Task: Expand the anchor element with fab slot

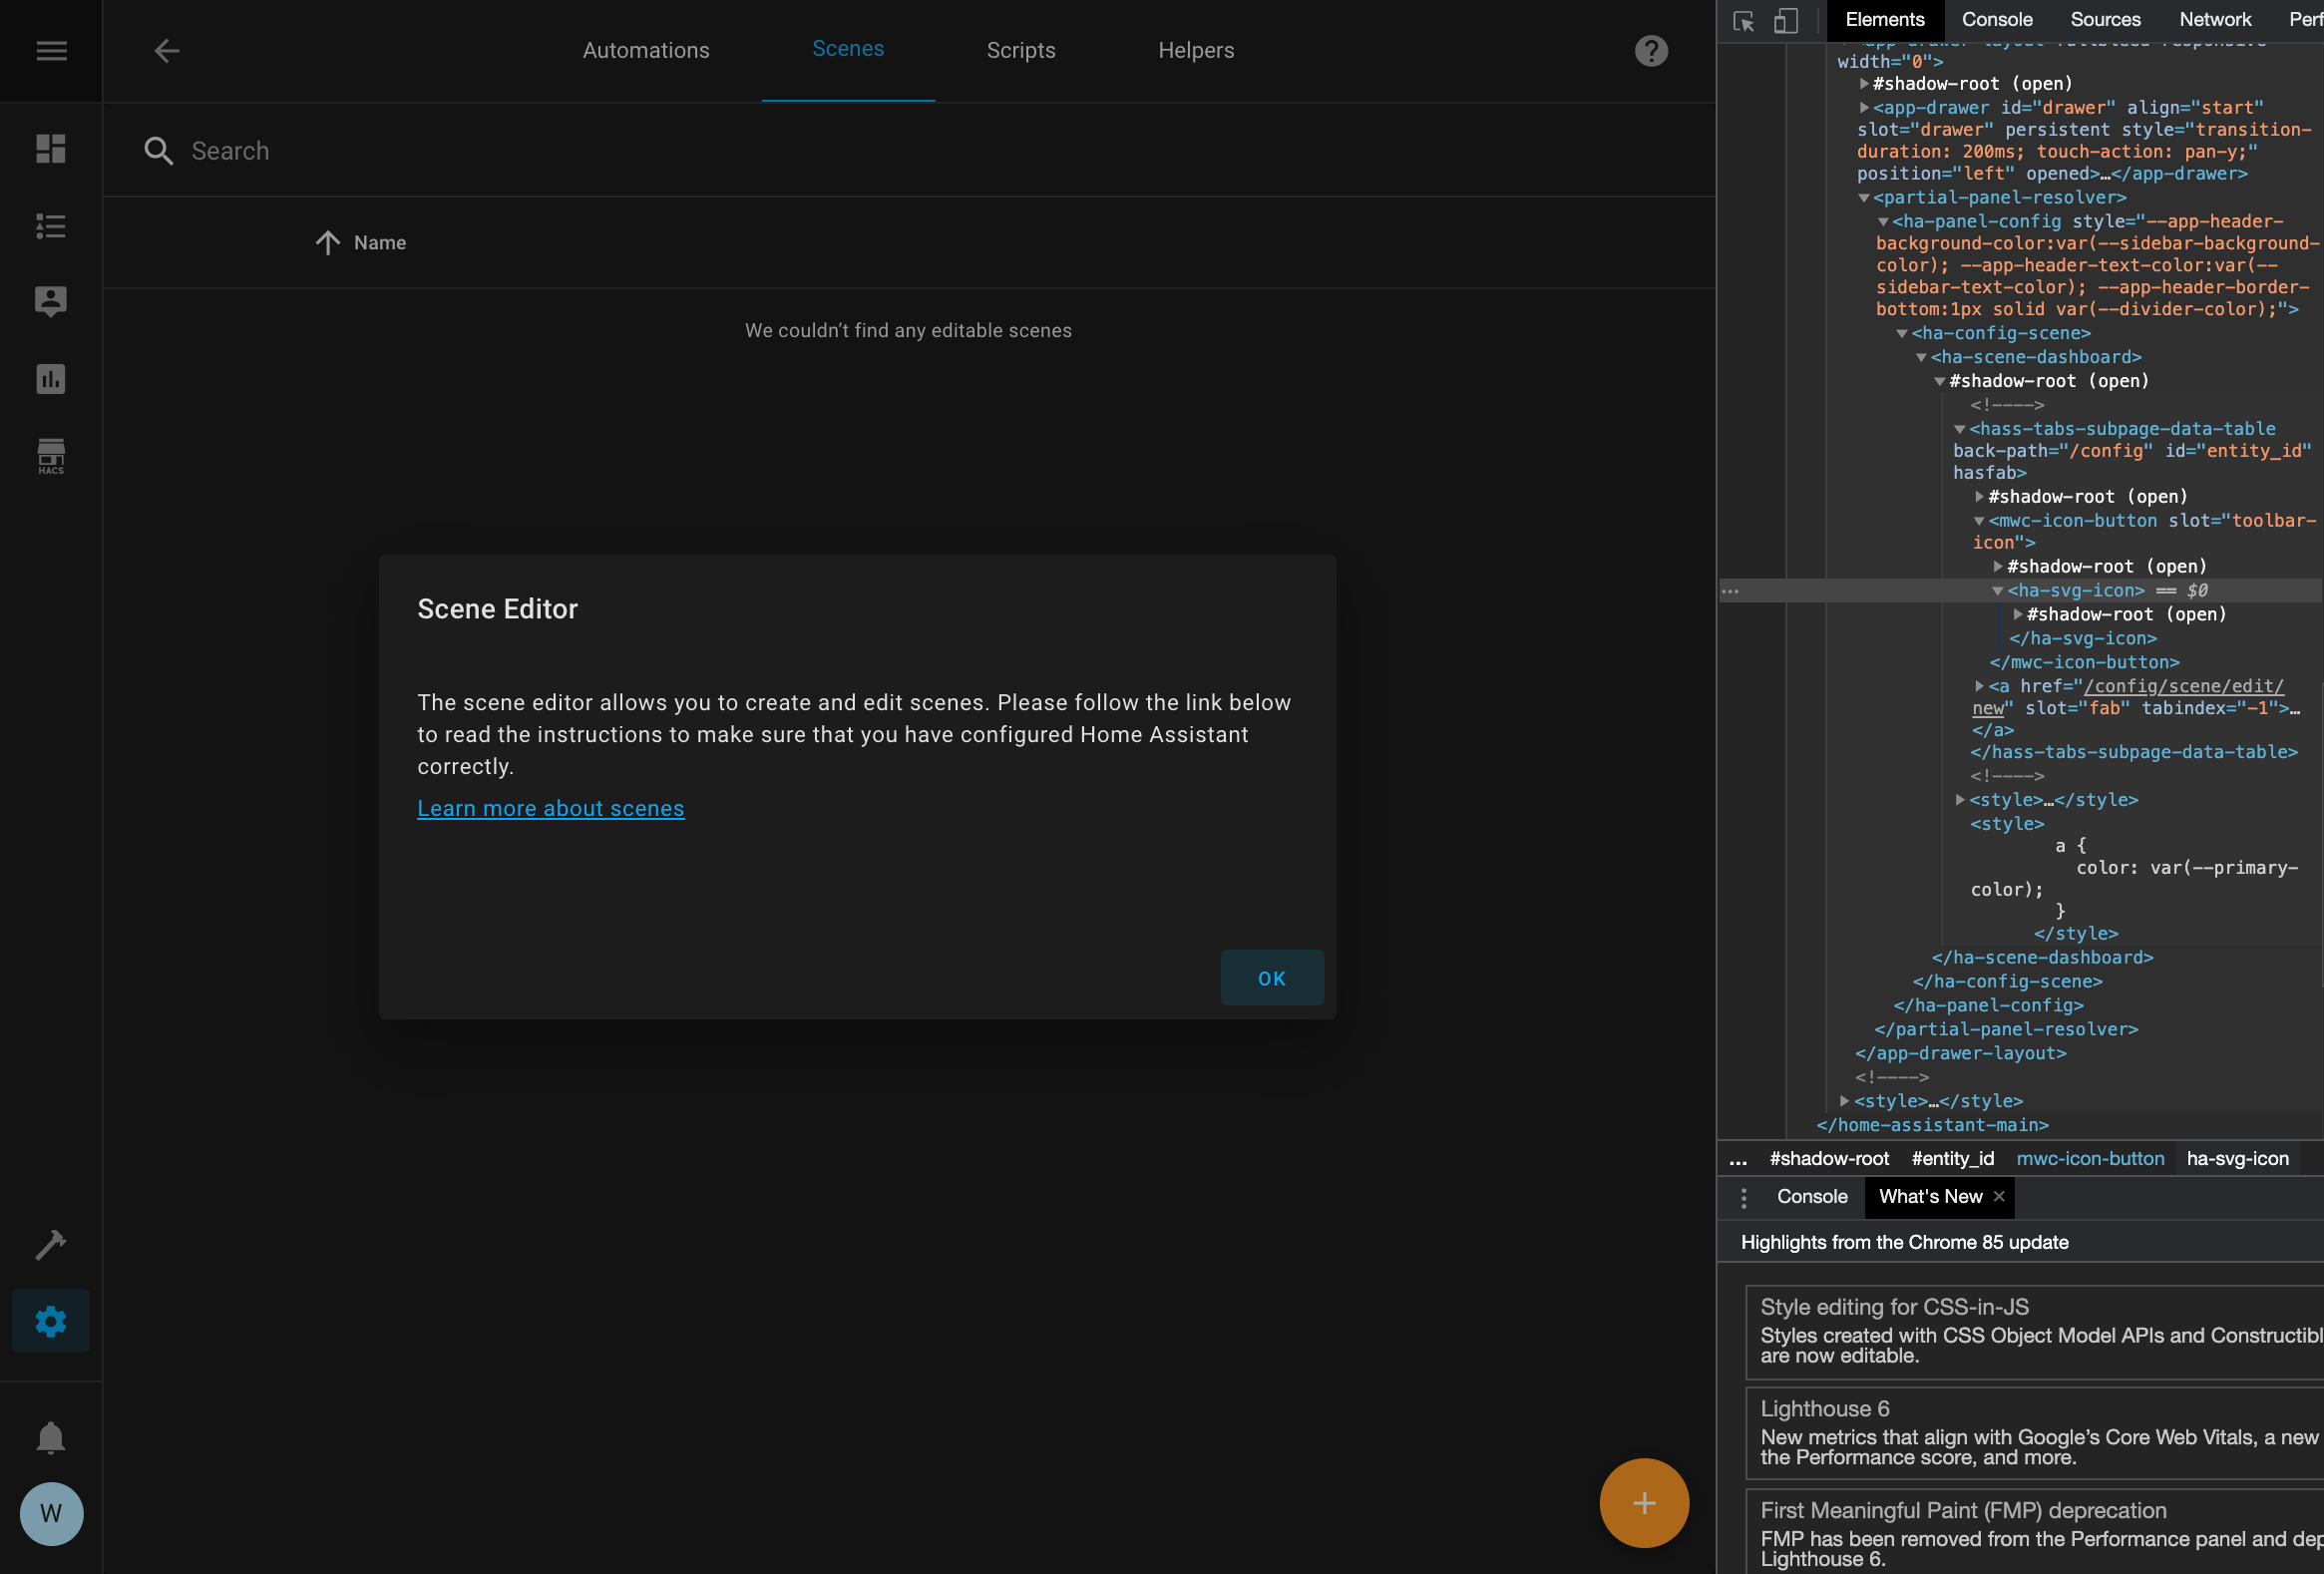Action: [1980, 686]
